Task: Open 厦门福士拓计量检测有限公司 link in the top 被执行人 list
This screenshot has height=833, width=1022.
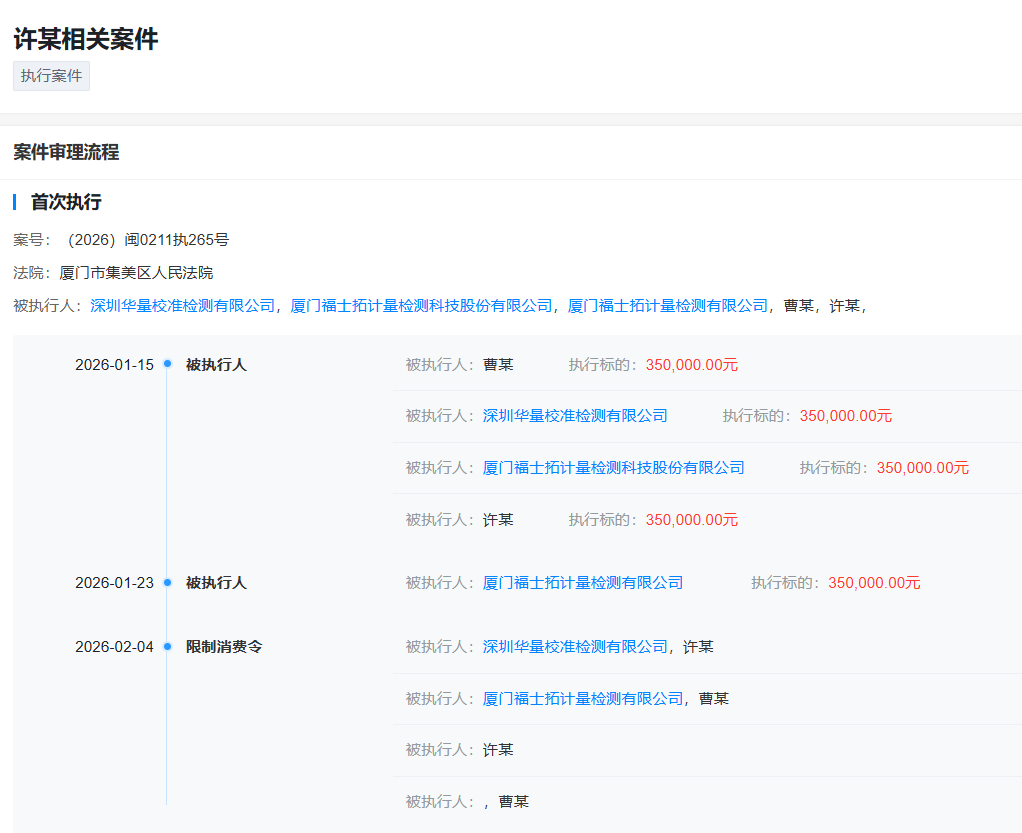Action: click(668, 306)
